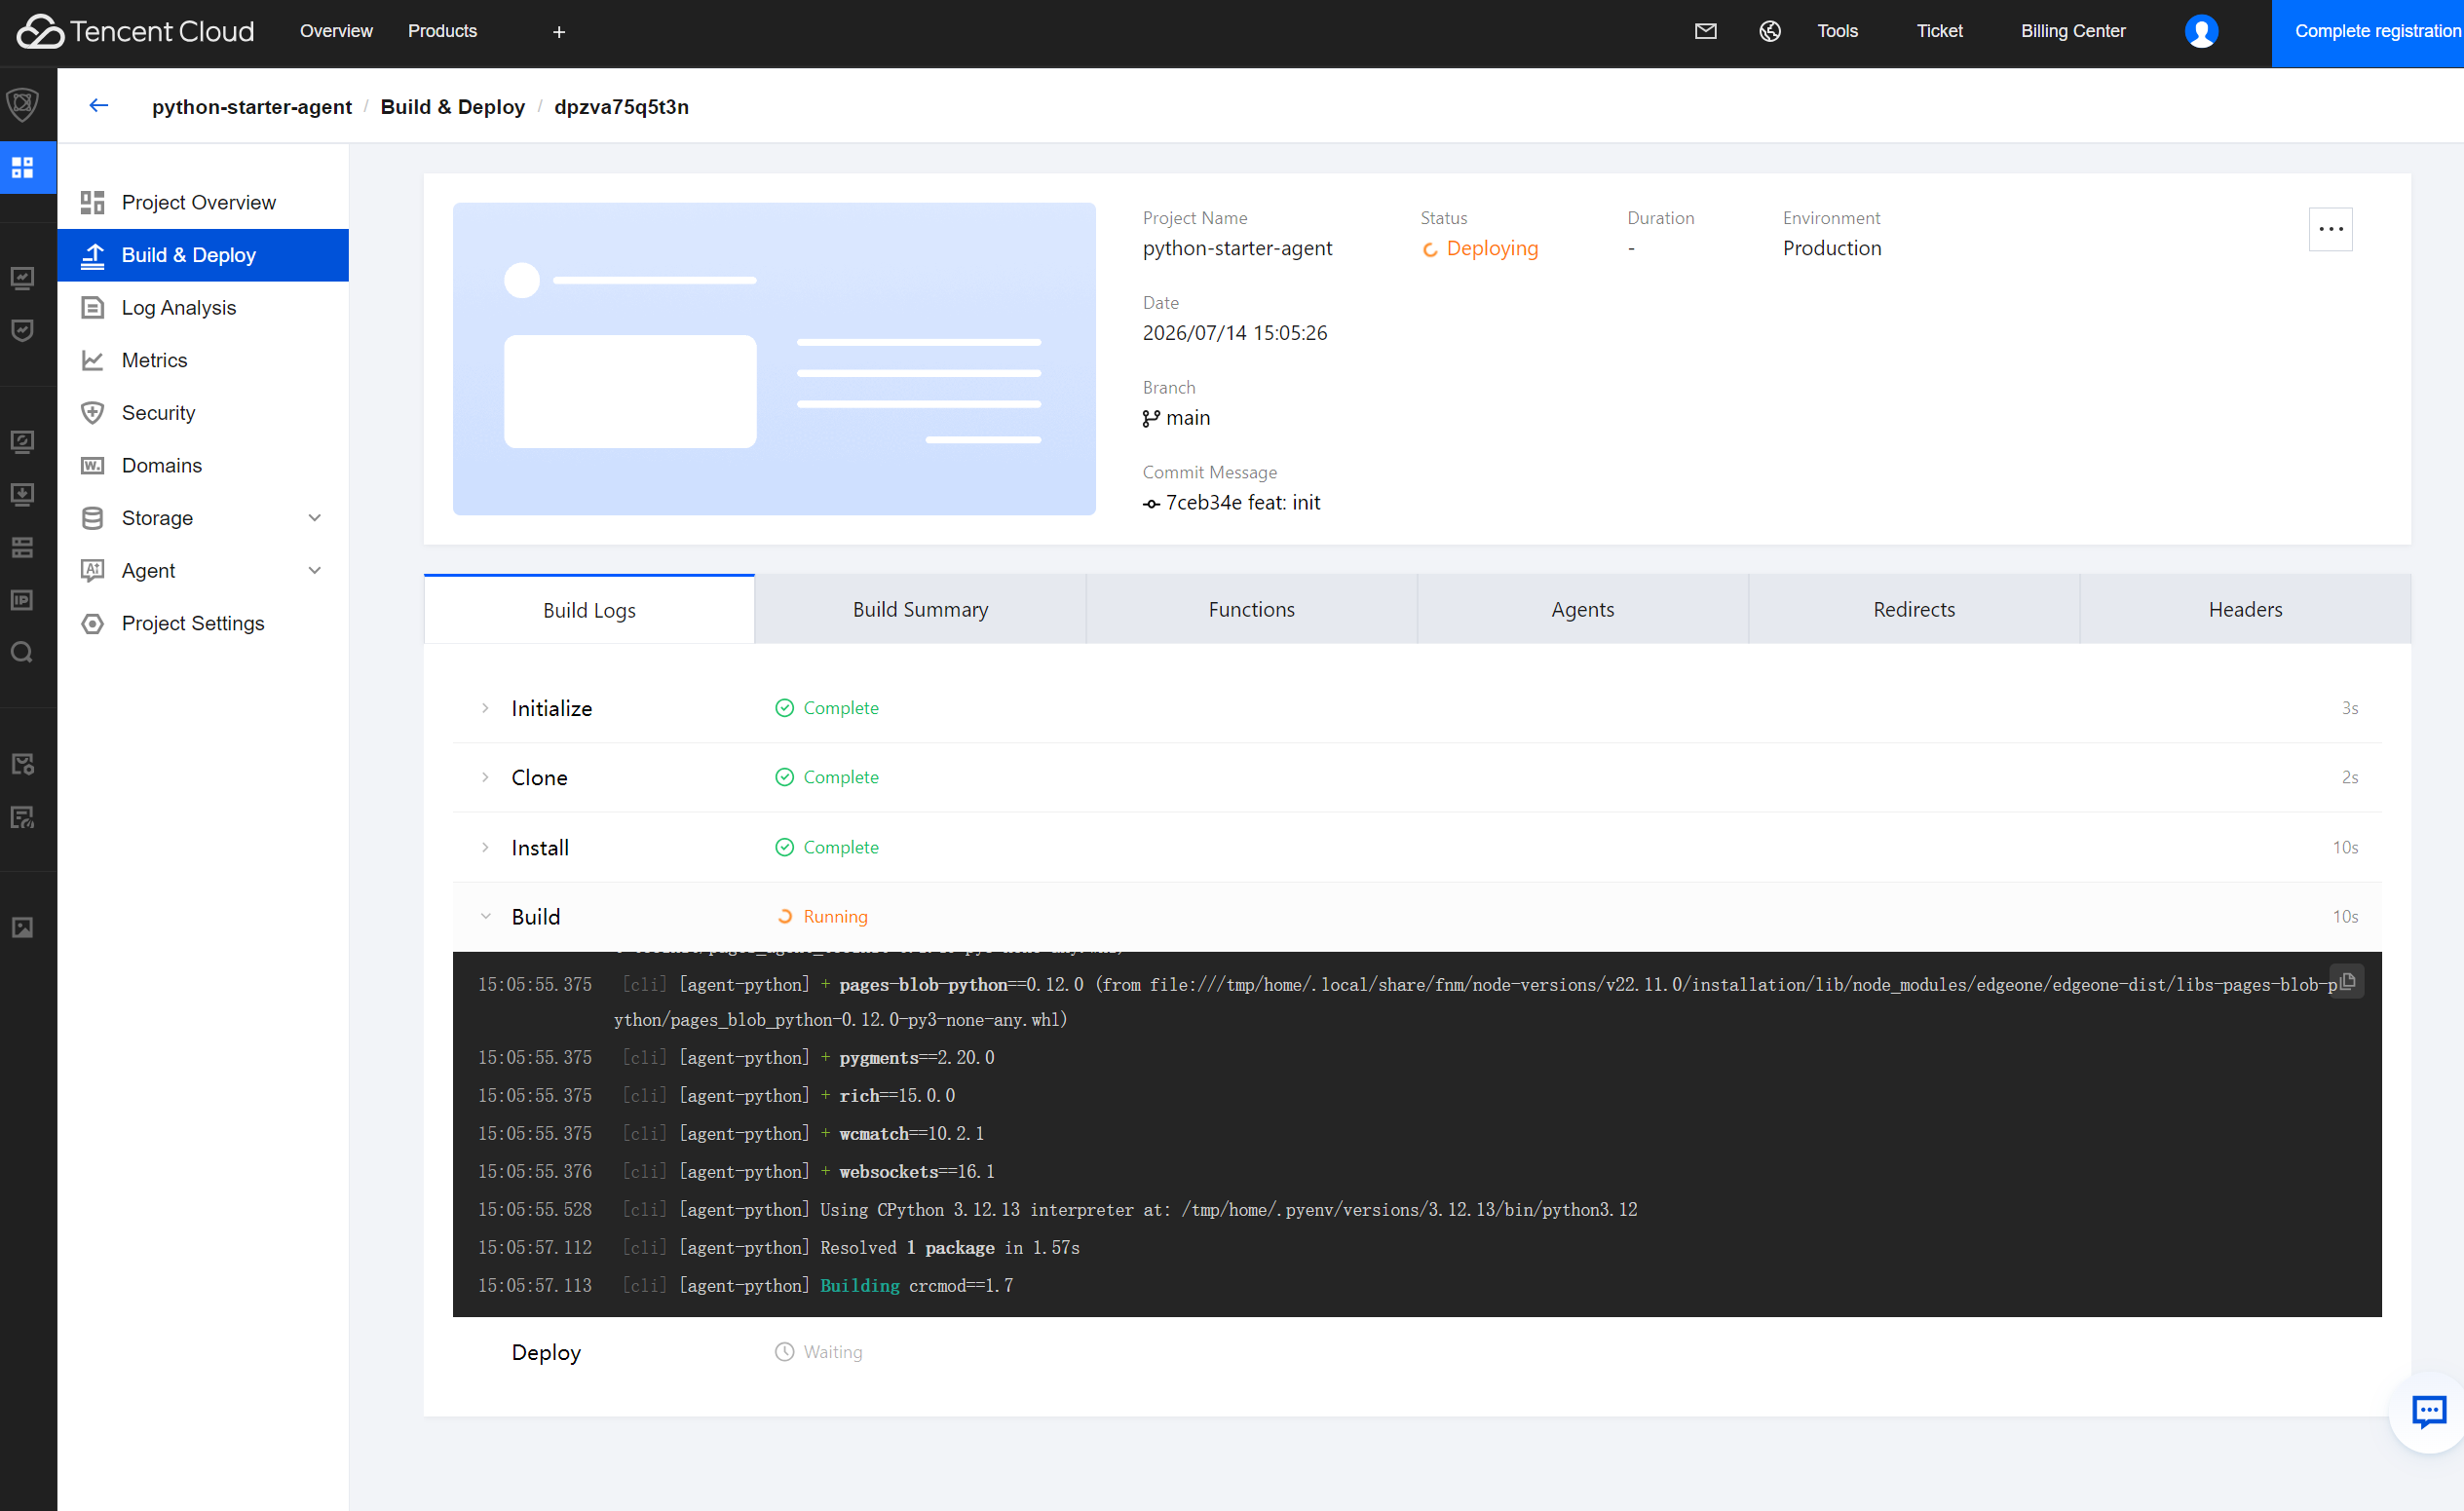Switch to the Build Summary tab
2464x1511 pixels.
[920, 609]
